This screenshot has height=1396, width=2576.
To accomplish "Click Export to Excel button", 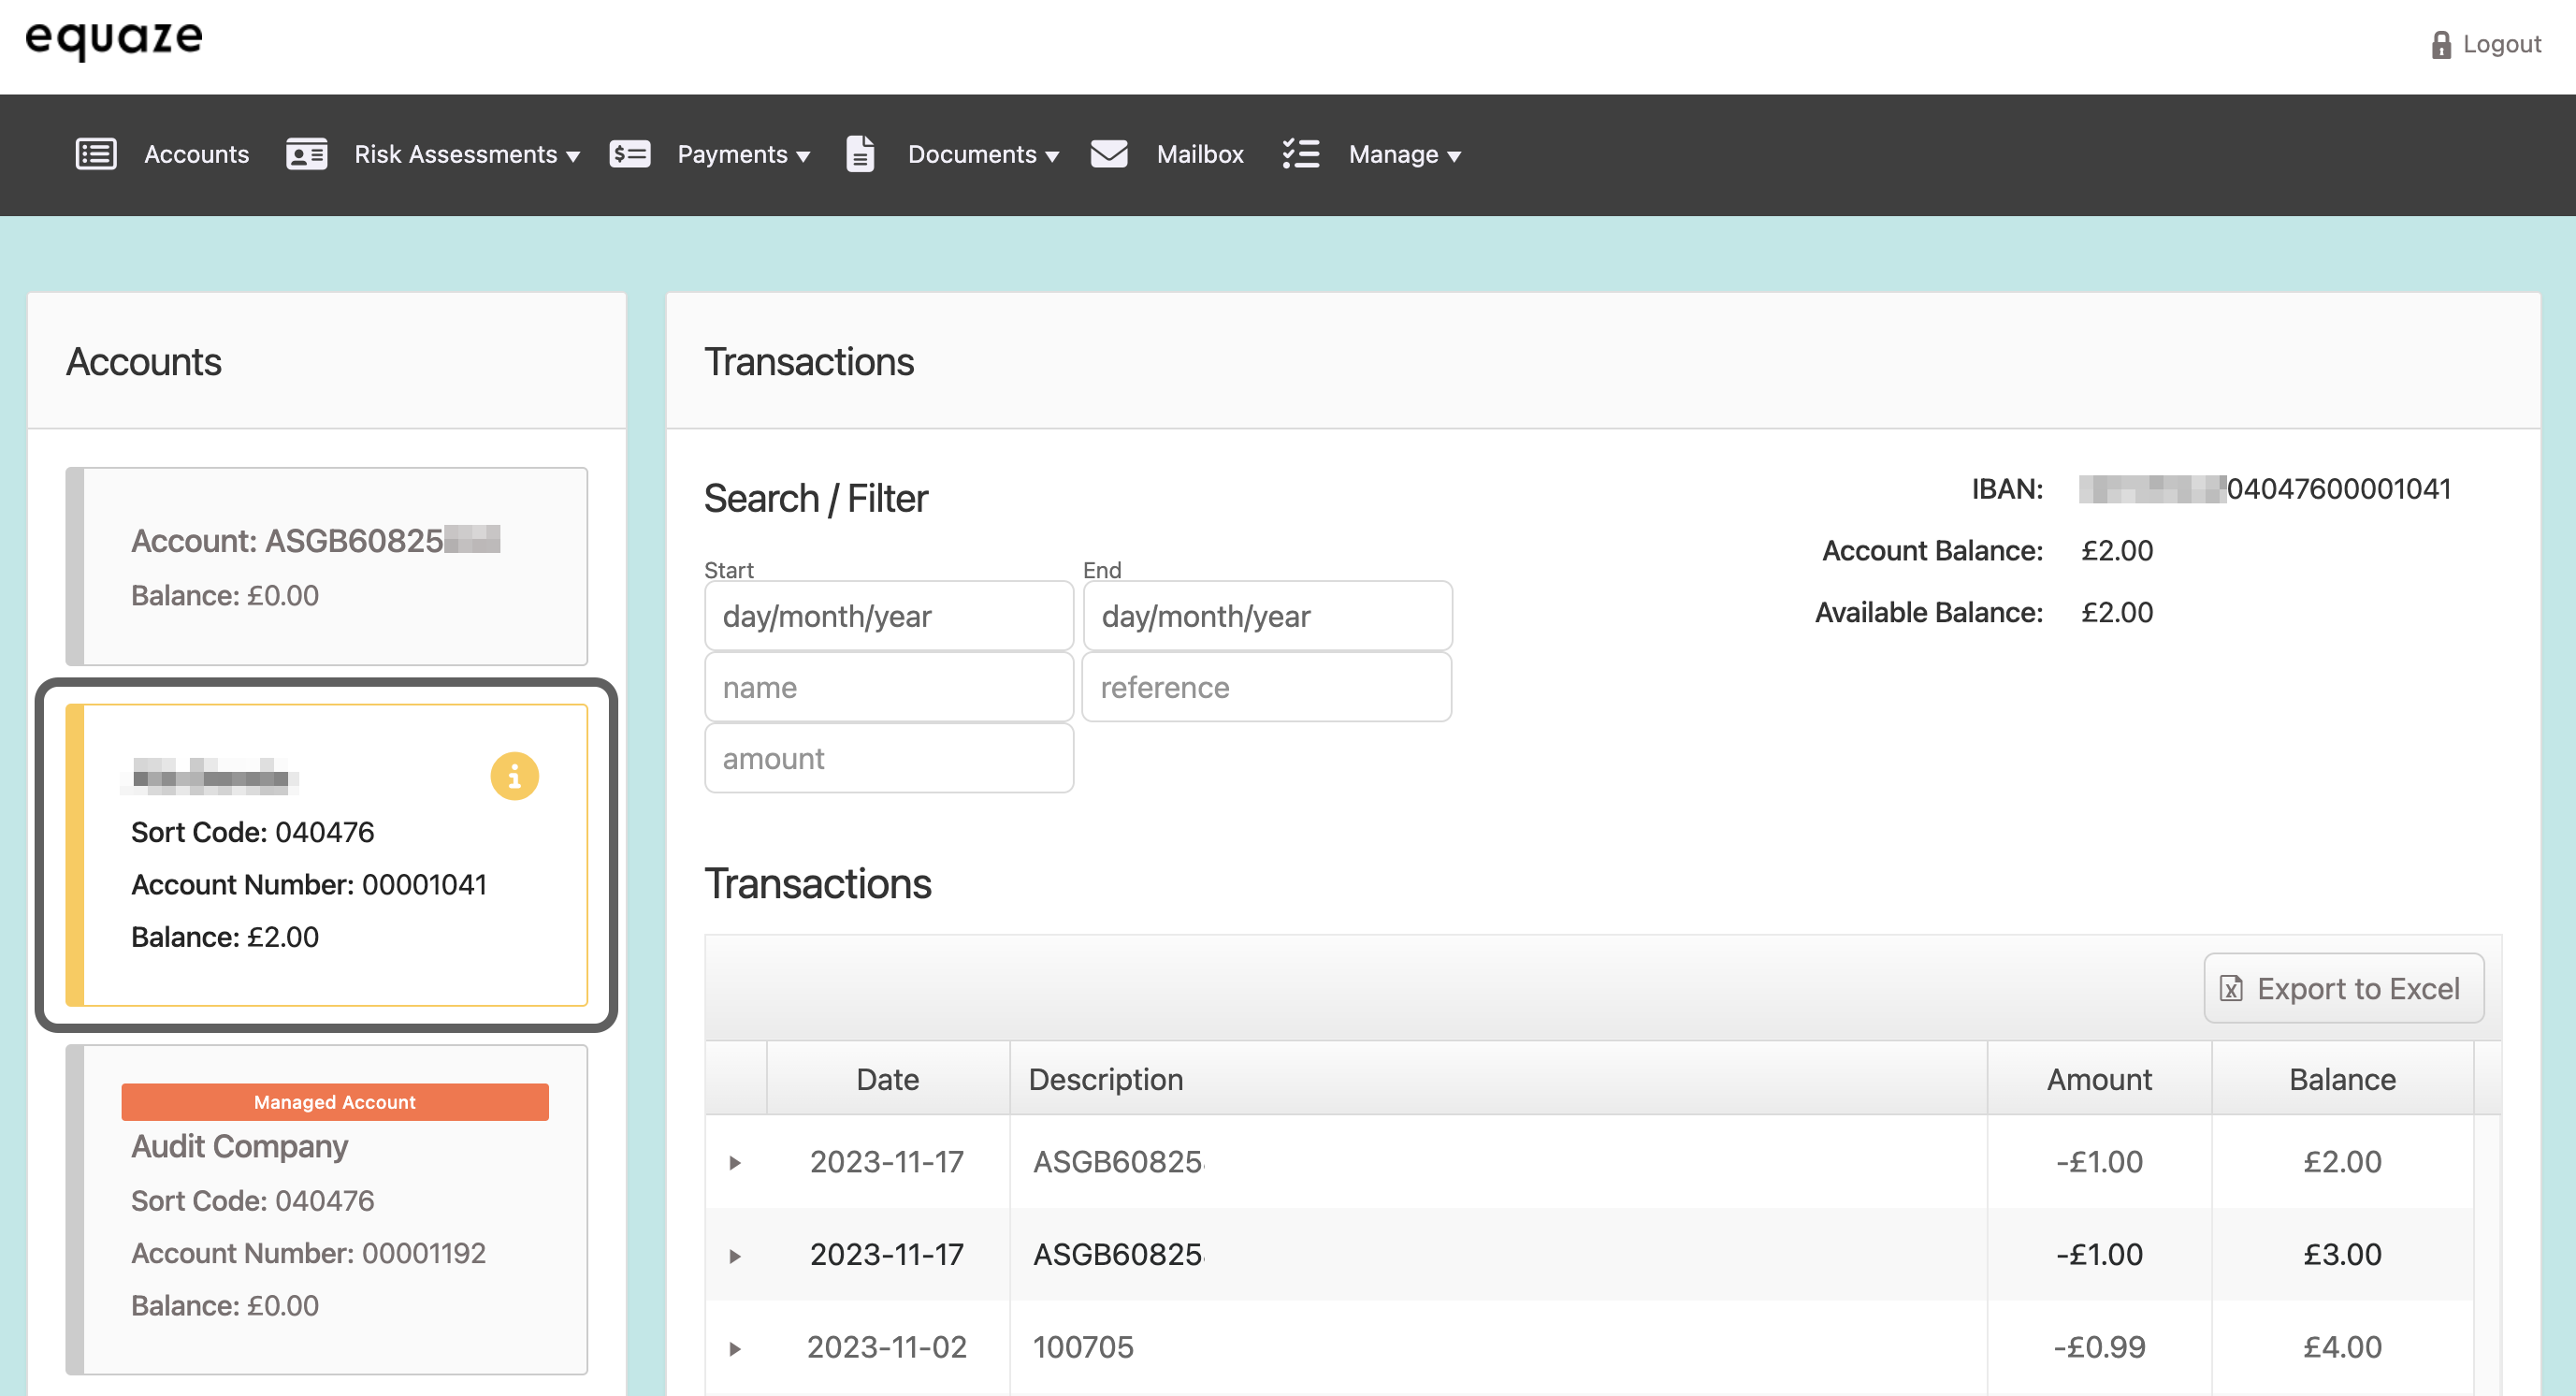I will click(x=2343, y=988).
